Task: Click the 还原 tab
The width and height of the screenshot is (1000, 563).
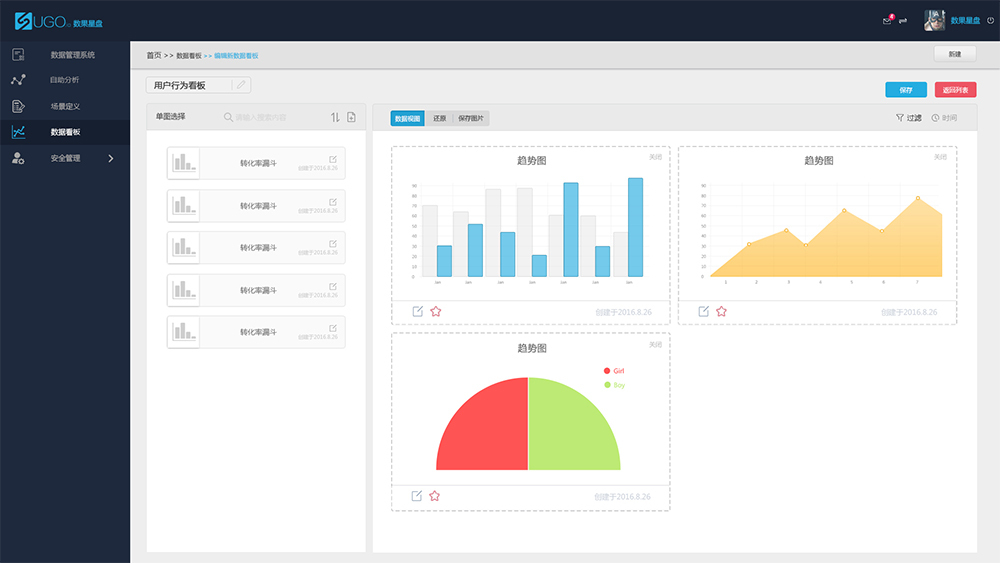Action: (x=439, y=118)
